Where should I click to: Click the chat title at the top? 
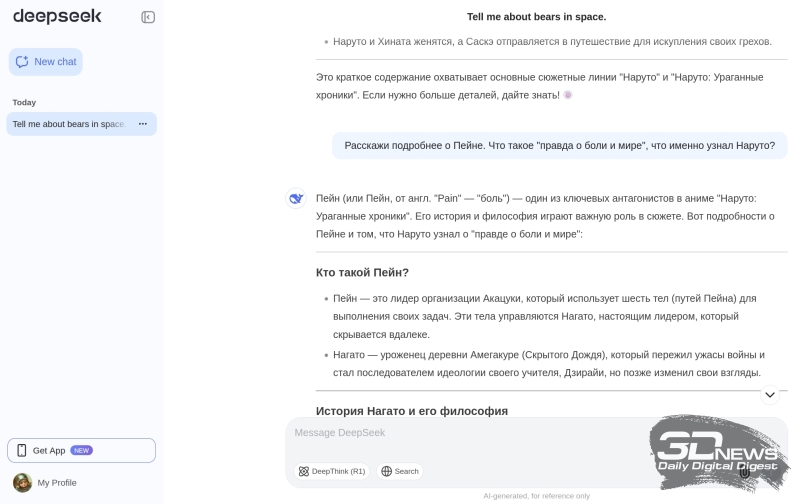(x=536, y=17)
